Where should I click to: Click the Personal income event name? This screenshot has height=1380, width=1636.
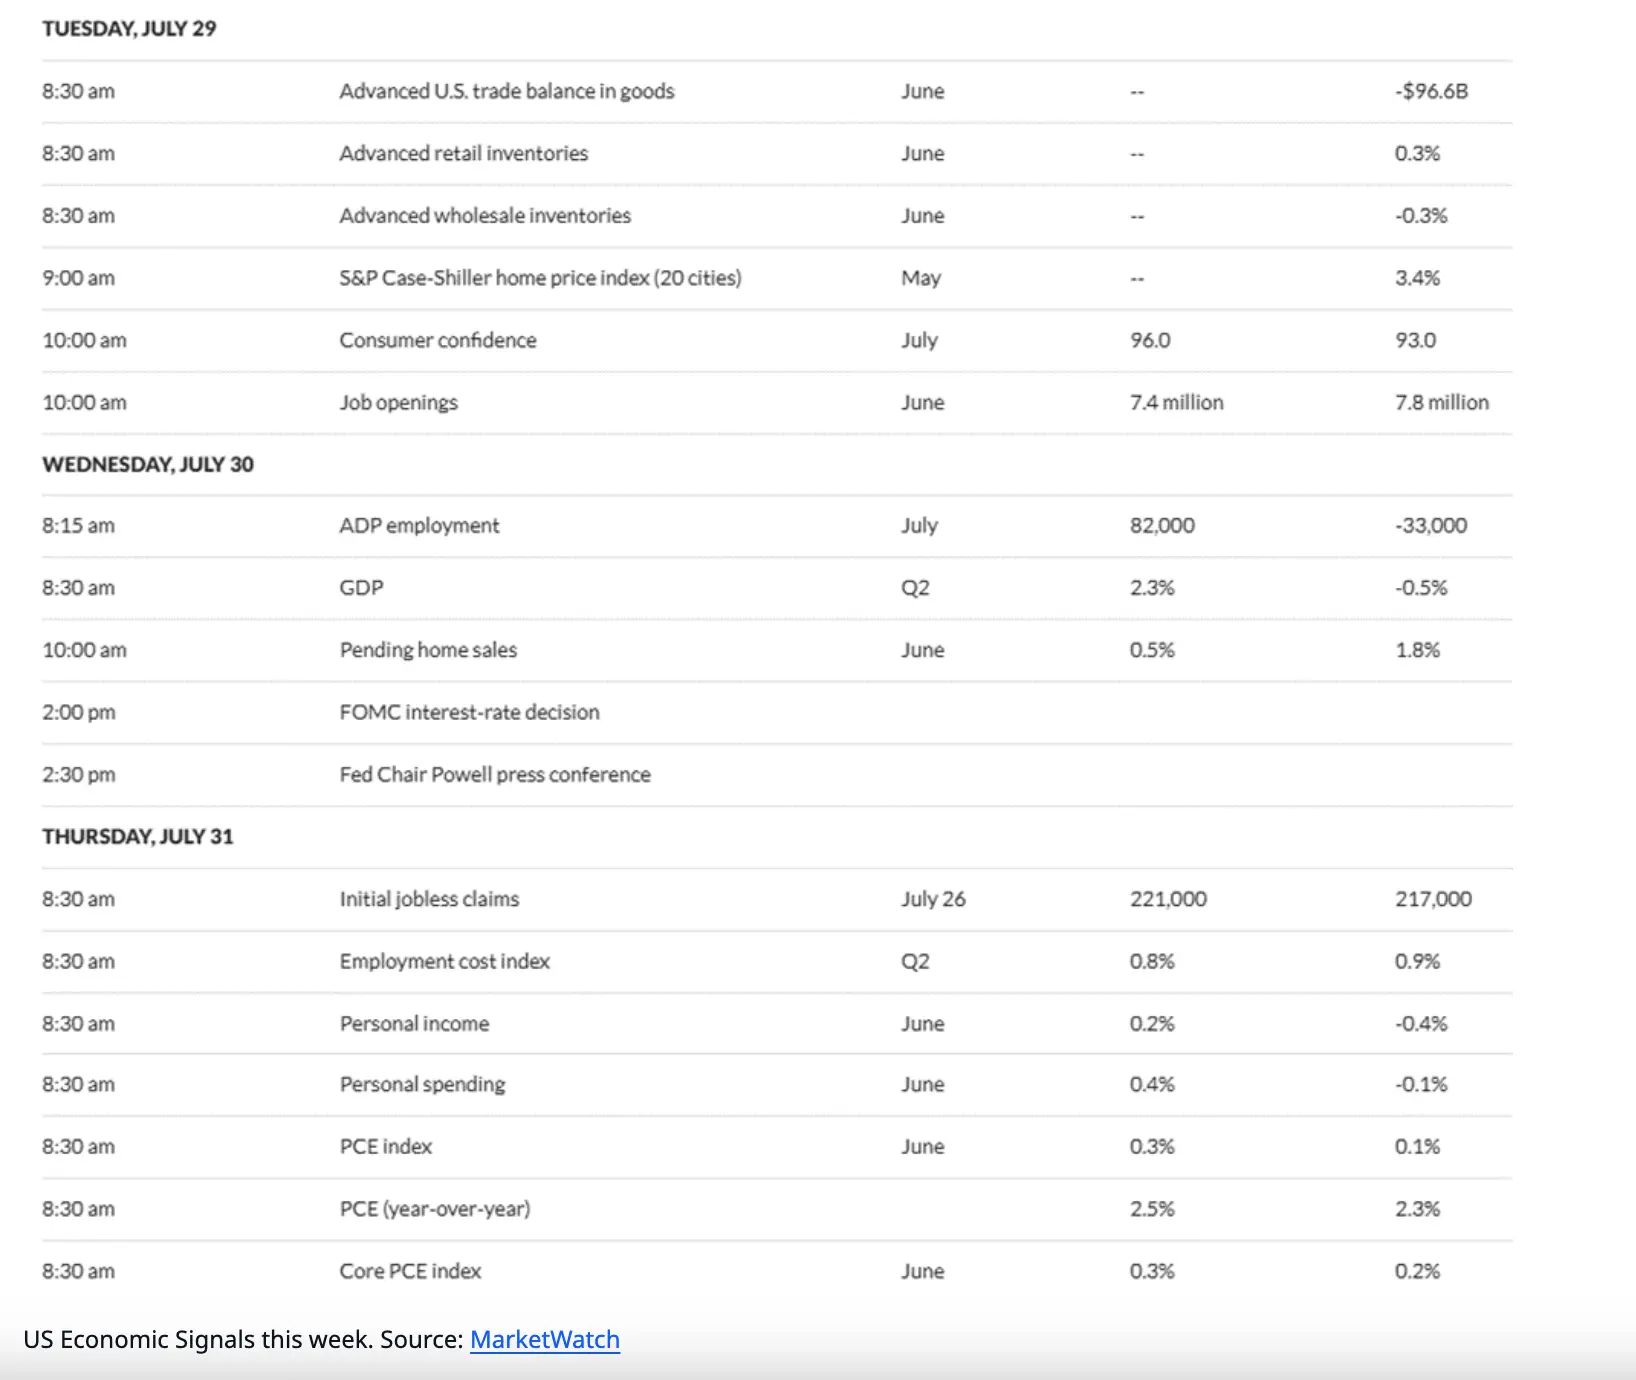click(x=414, y=1024)
